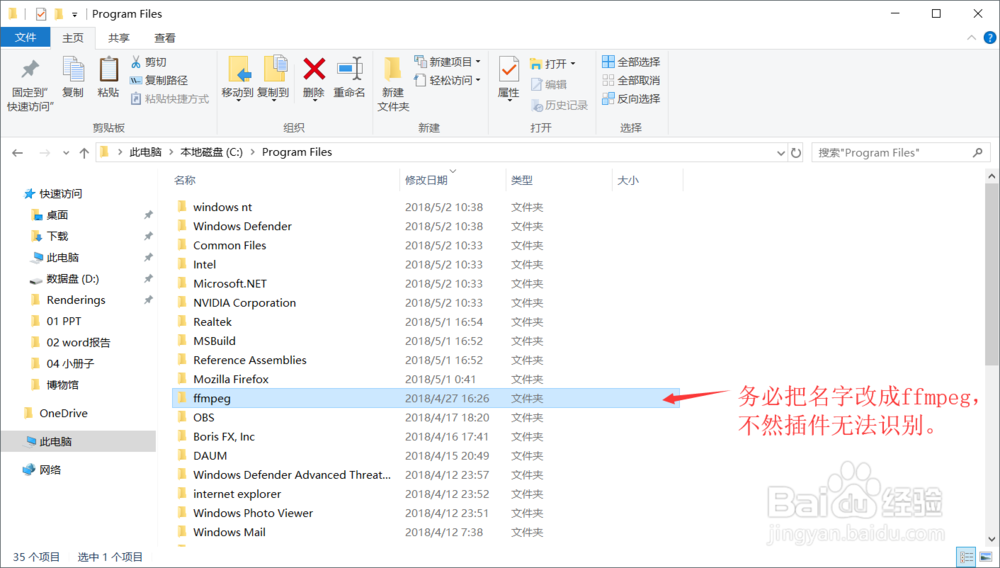
Task: Click the Up one level arrow
Action: pos(84,152)
